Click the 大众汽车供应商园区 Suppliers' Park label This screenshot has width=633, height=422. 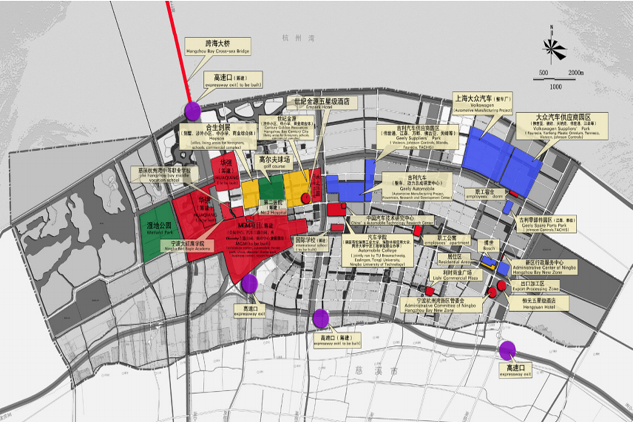pos(562,126)
